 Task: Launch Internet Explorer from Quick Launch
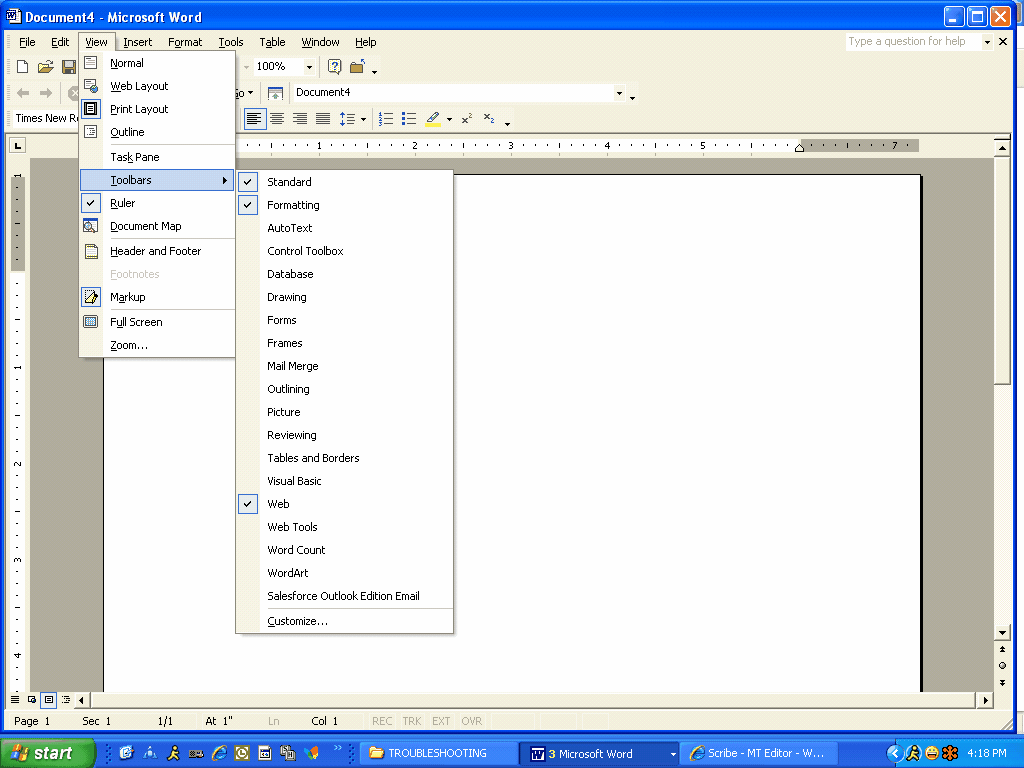click(219, 753)
